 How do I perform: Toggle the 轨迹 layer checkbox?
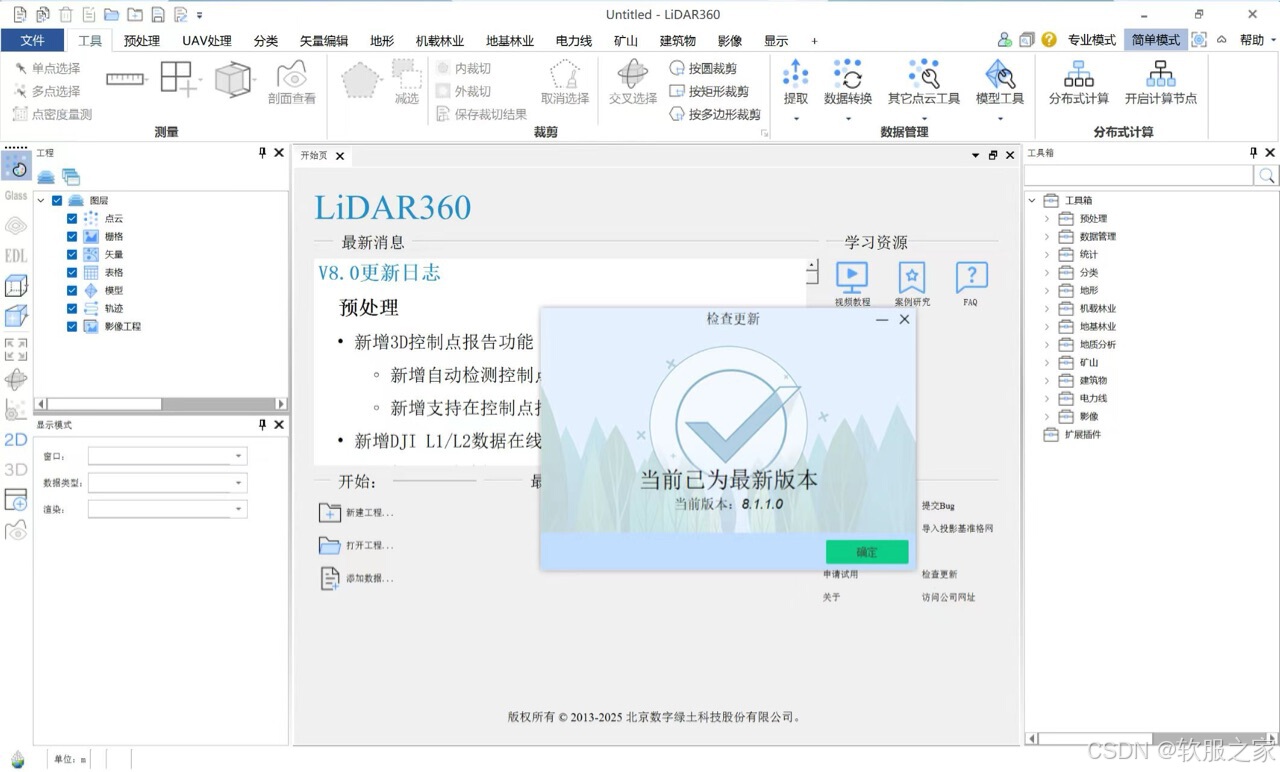pyautogui.click(x=72, y=308)
